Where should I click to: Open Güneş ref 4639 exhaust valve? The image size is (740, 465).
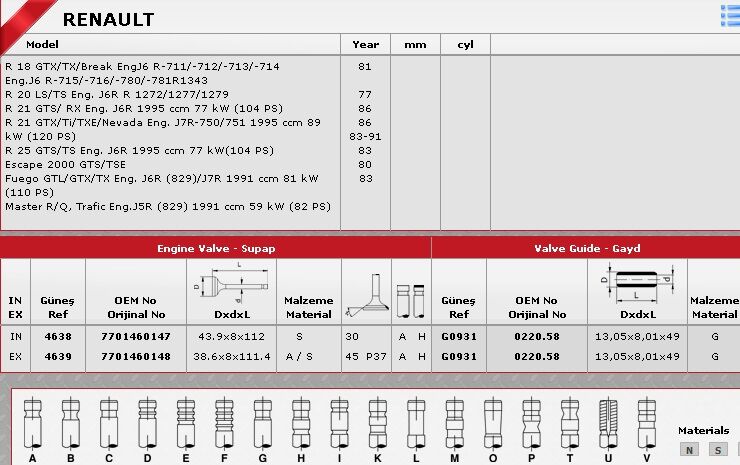(58, 356)
